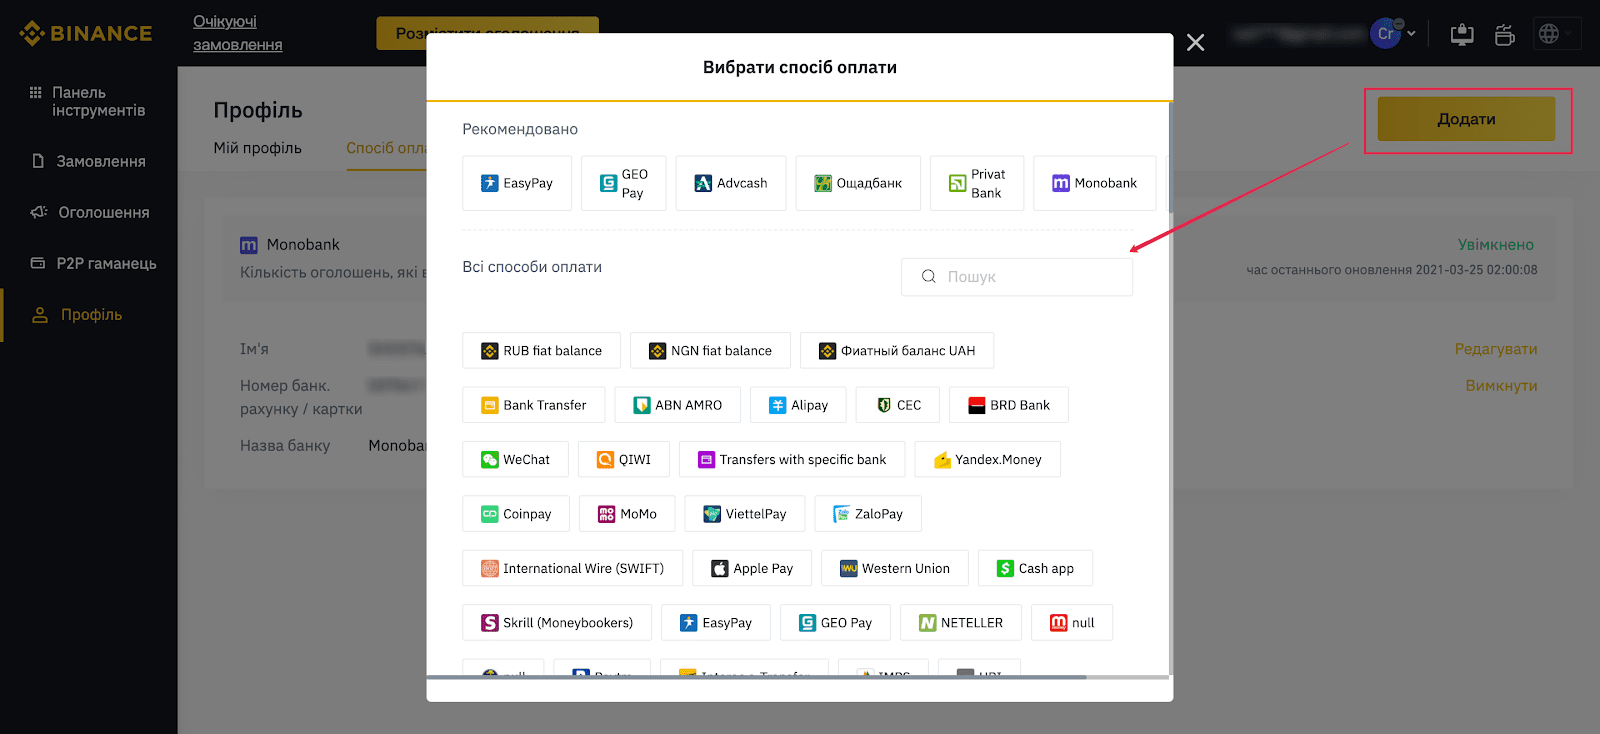Image resolution: width=1600 pixels, height=734 pixels.
Task: Select NETELLER payment method
Action: click(961, 623)
